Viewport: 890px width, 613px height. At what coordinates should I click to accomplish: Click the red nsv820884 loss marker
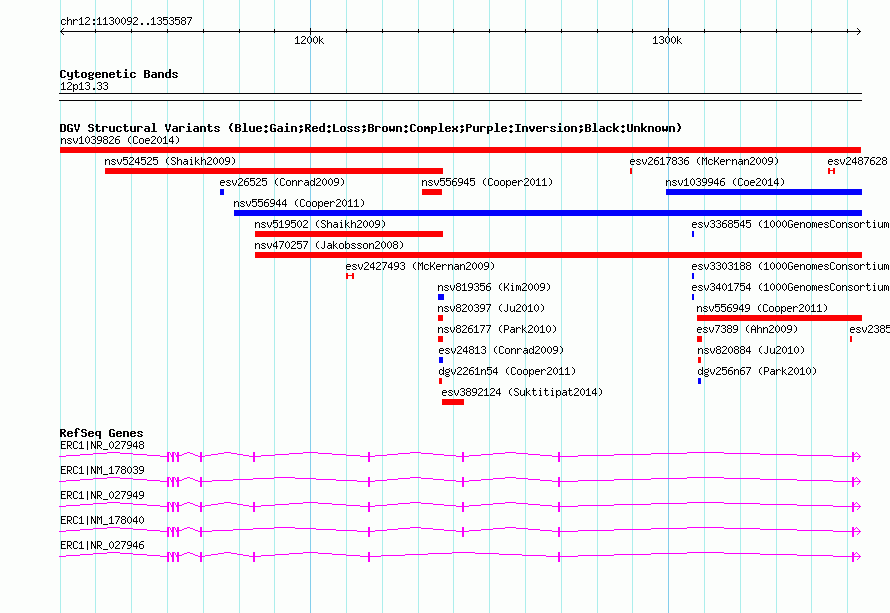pos(699,360)
